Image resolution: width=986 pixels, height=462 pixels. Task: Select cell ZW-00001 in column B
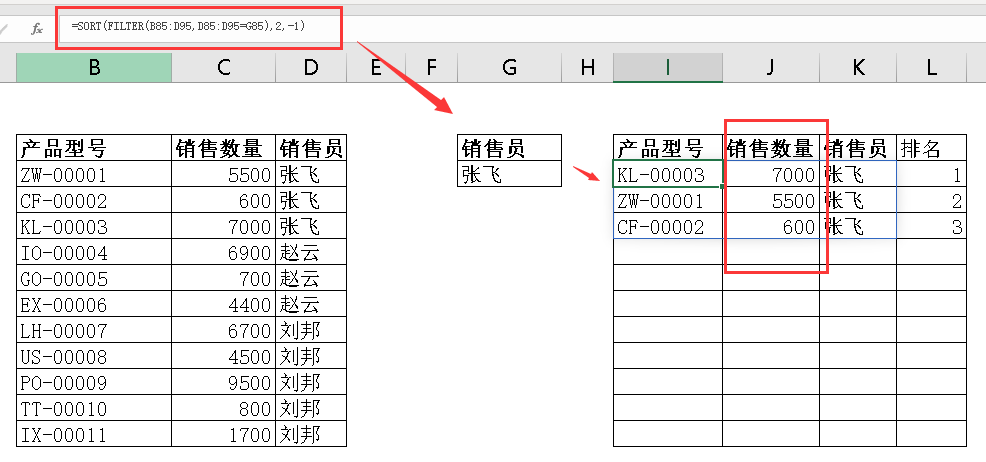94,174
